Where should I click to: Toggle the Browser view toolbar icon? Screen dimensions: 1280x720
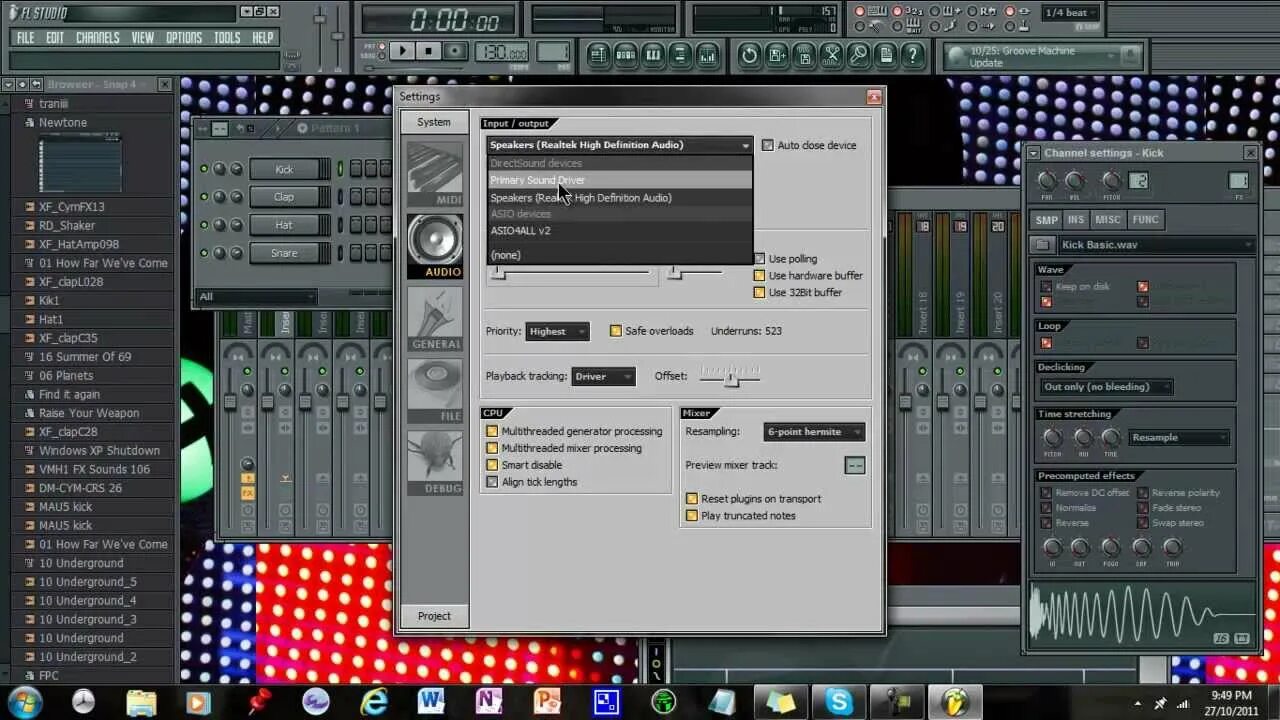pyautogui.click(x=681, y=55)
